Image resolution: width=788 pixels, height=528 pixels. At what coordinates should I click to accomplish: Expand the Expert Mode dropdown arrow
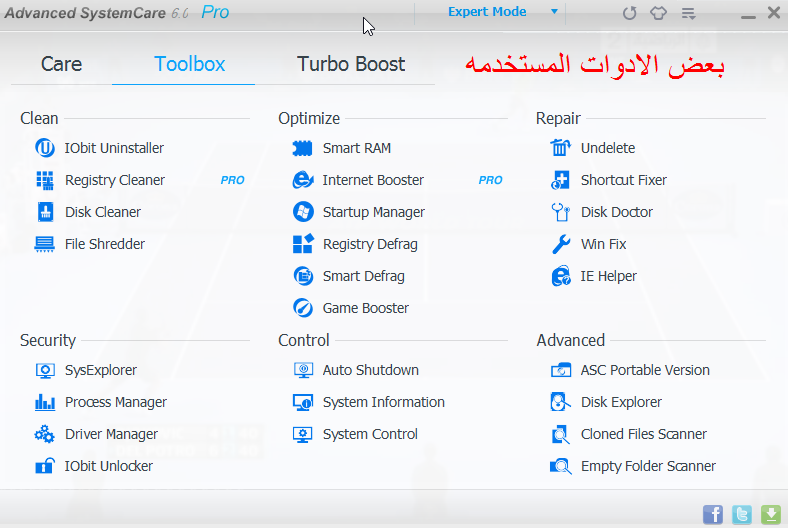click(554, 12)
